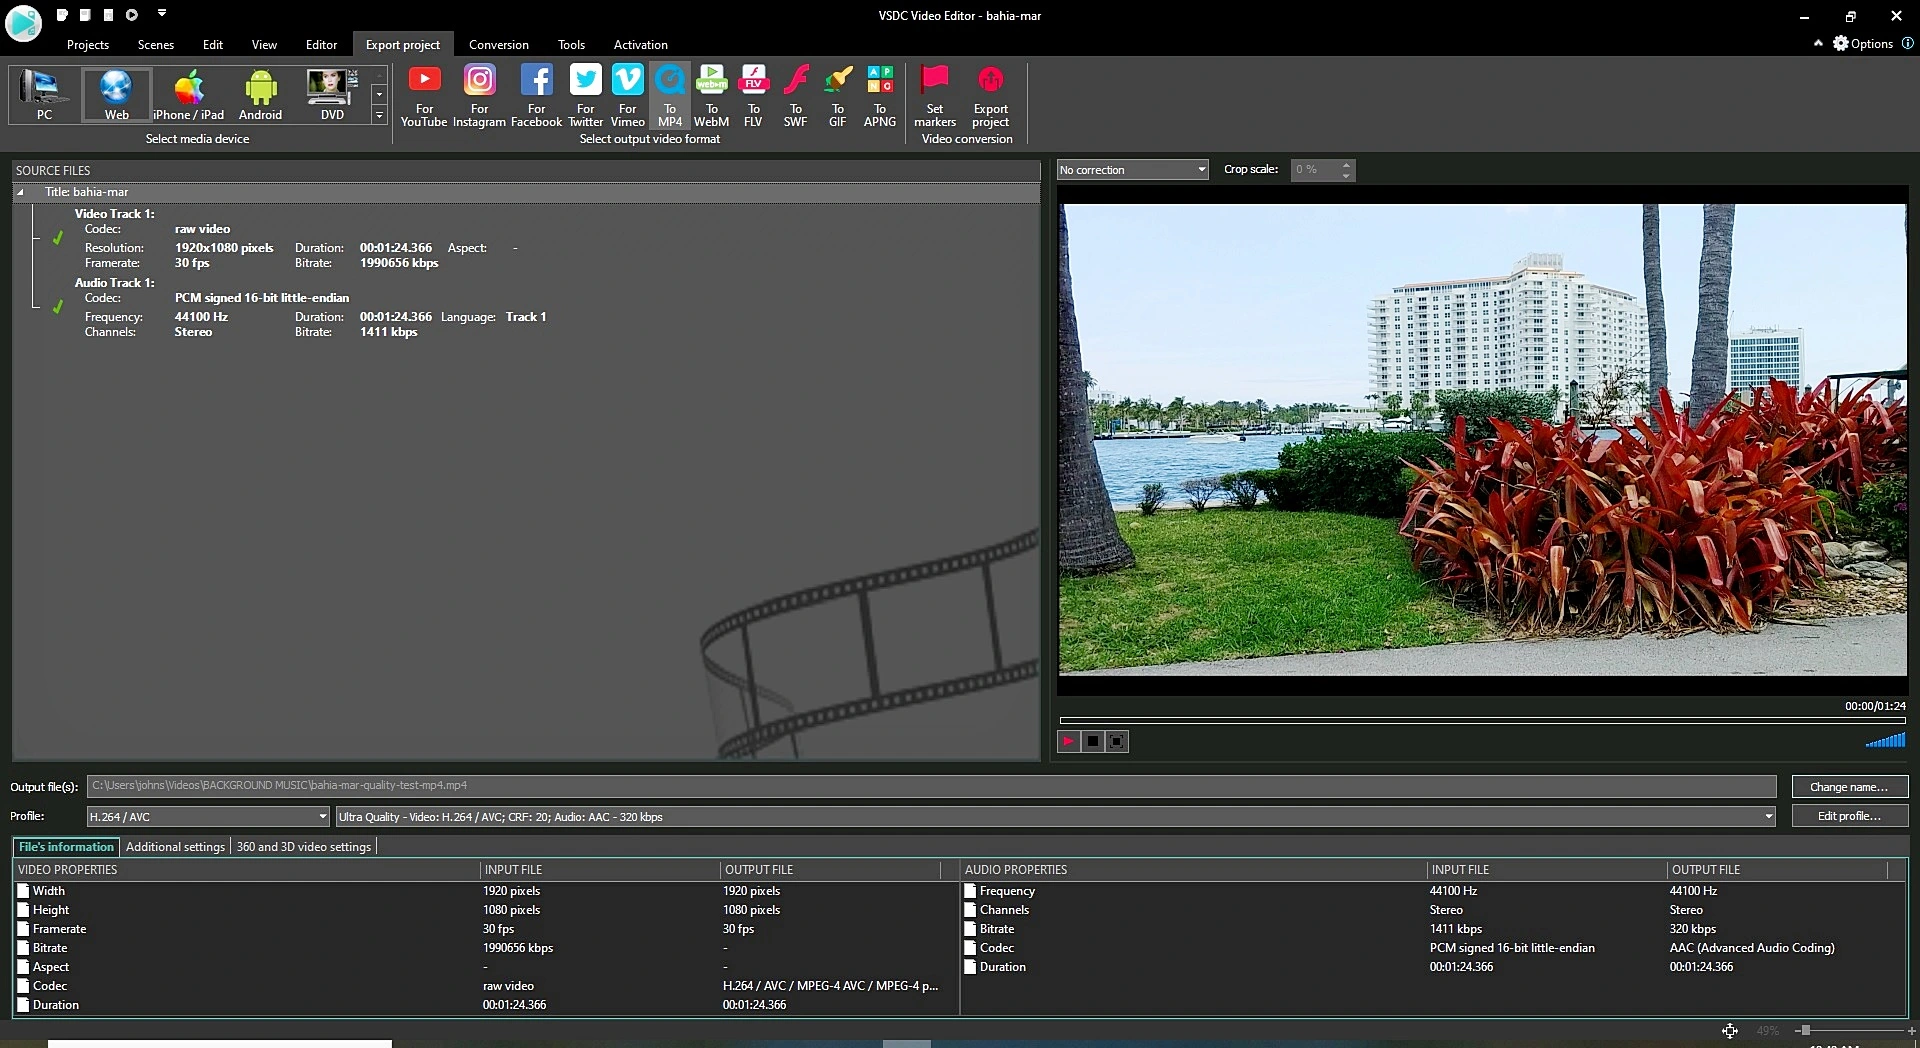
Task: Click the Set markers flag button
Action: pos(935,96)
